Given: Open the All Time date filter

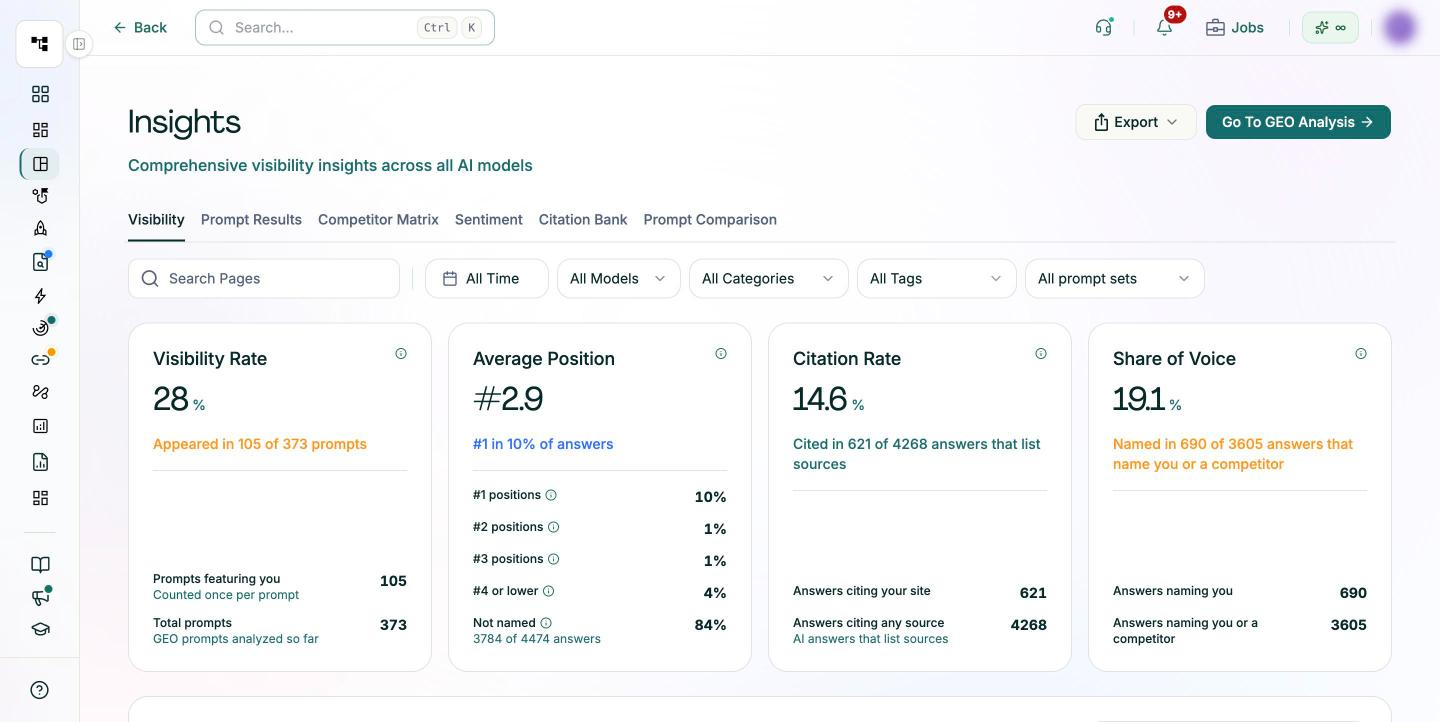Looking at the screenshot, I should 487,278.
